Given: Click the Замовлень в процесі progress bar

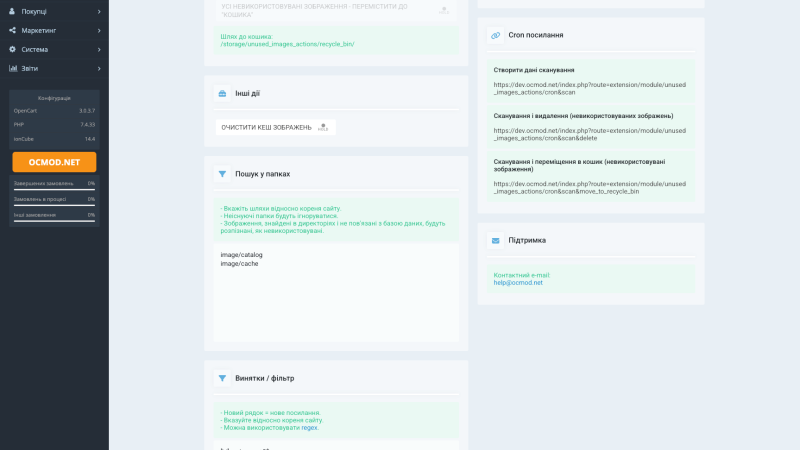Looking at the screenshot, I should pos(54,205).
